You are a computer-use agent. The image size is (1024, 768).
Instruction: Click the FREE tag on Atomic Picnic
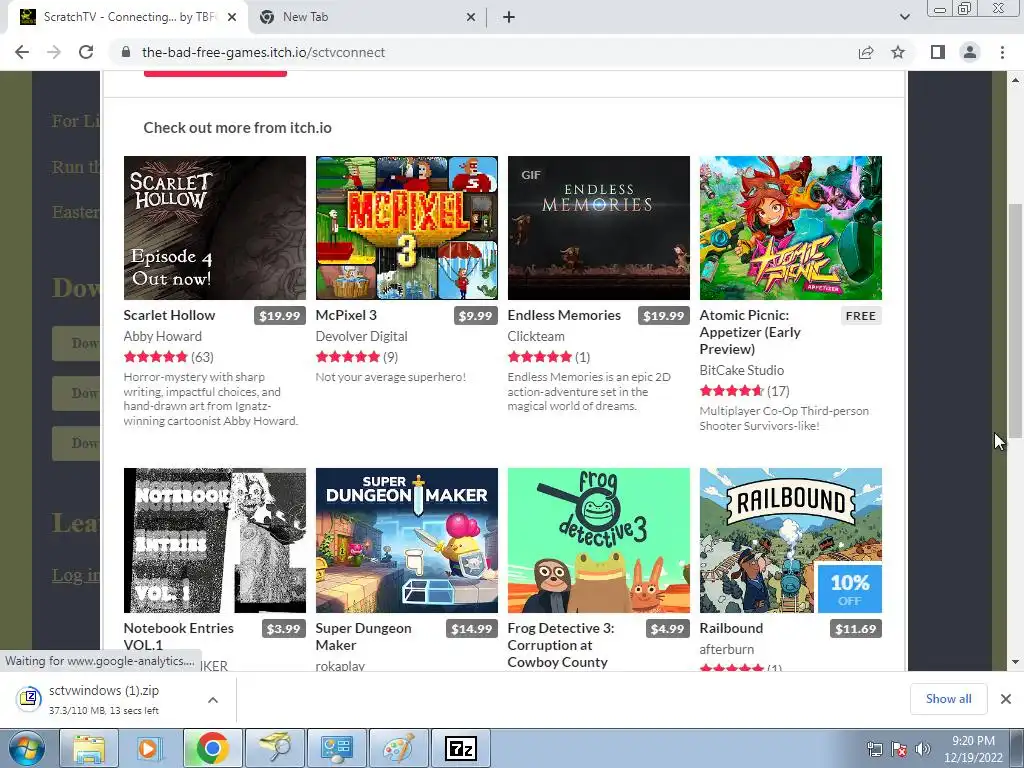pos(861,315)
